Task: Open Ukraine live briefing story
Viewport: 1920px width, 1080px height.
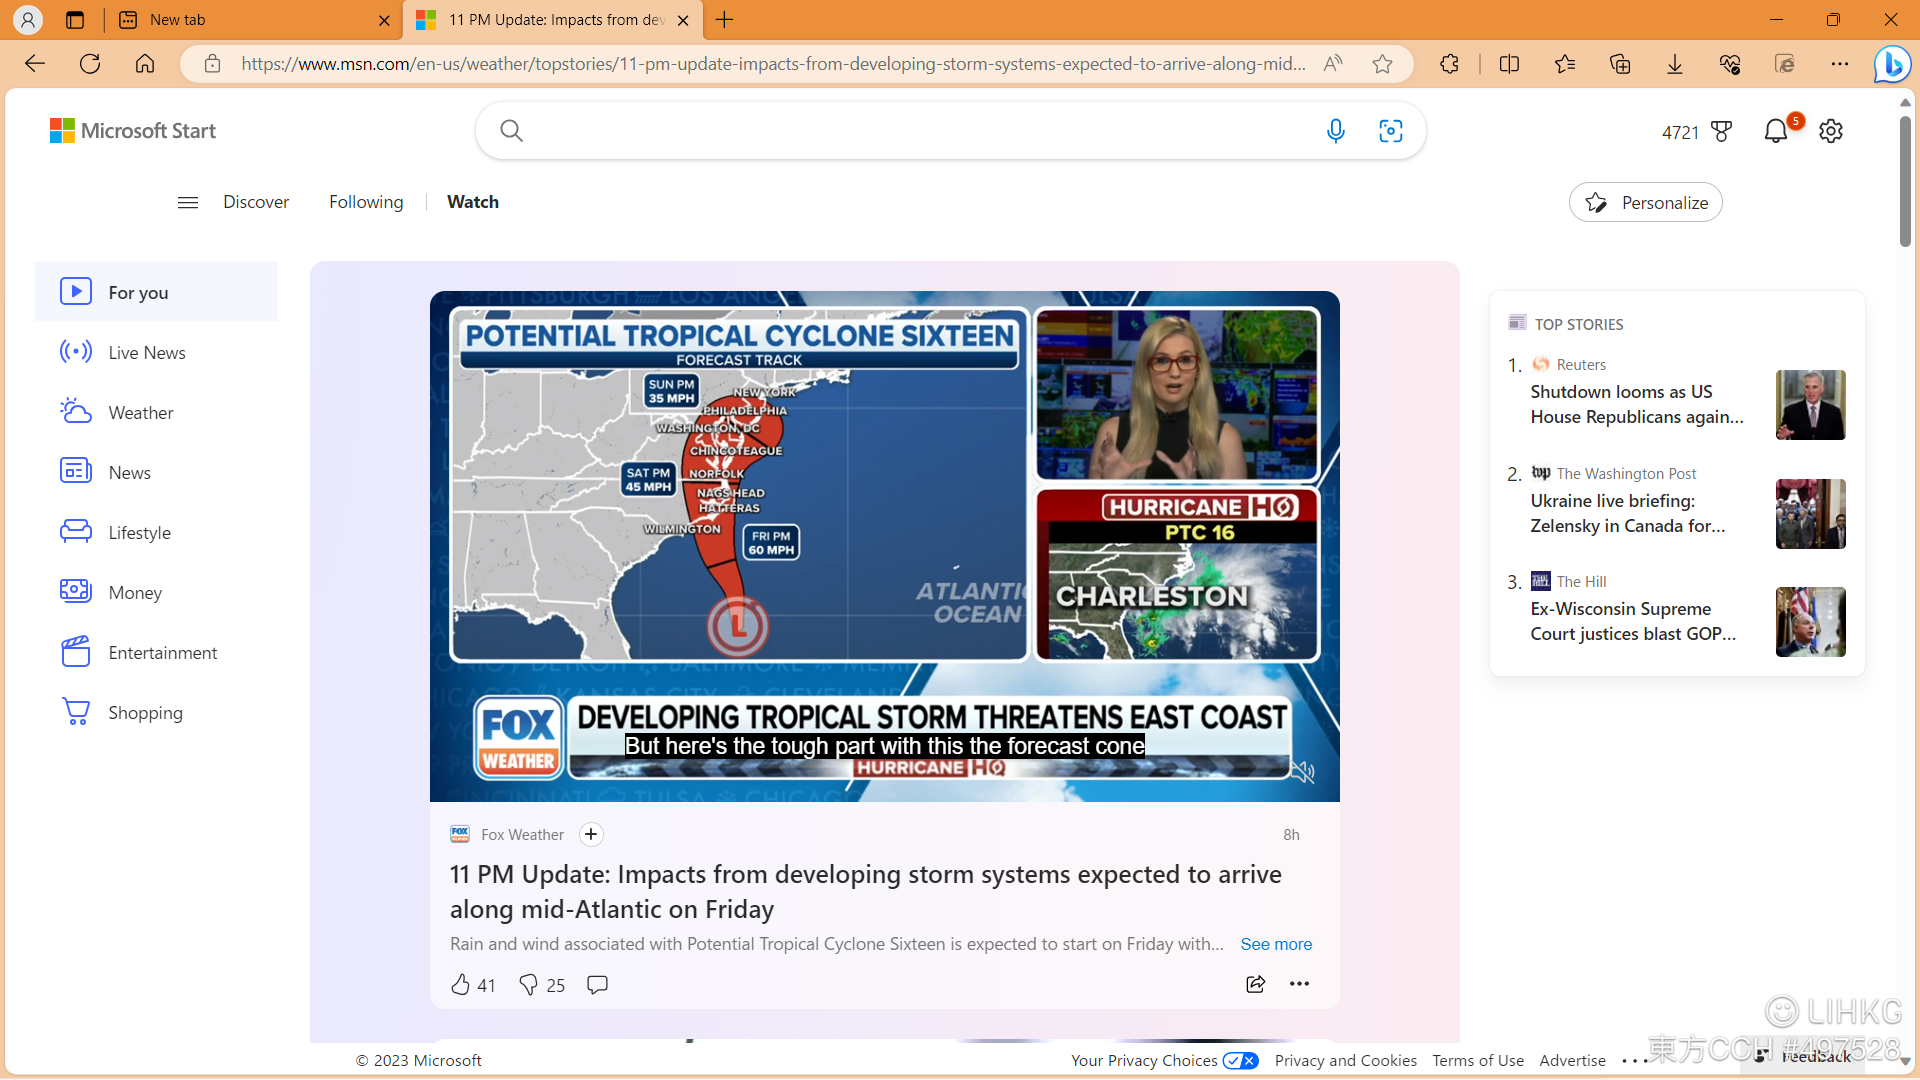Action: coord(1627,513)
